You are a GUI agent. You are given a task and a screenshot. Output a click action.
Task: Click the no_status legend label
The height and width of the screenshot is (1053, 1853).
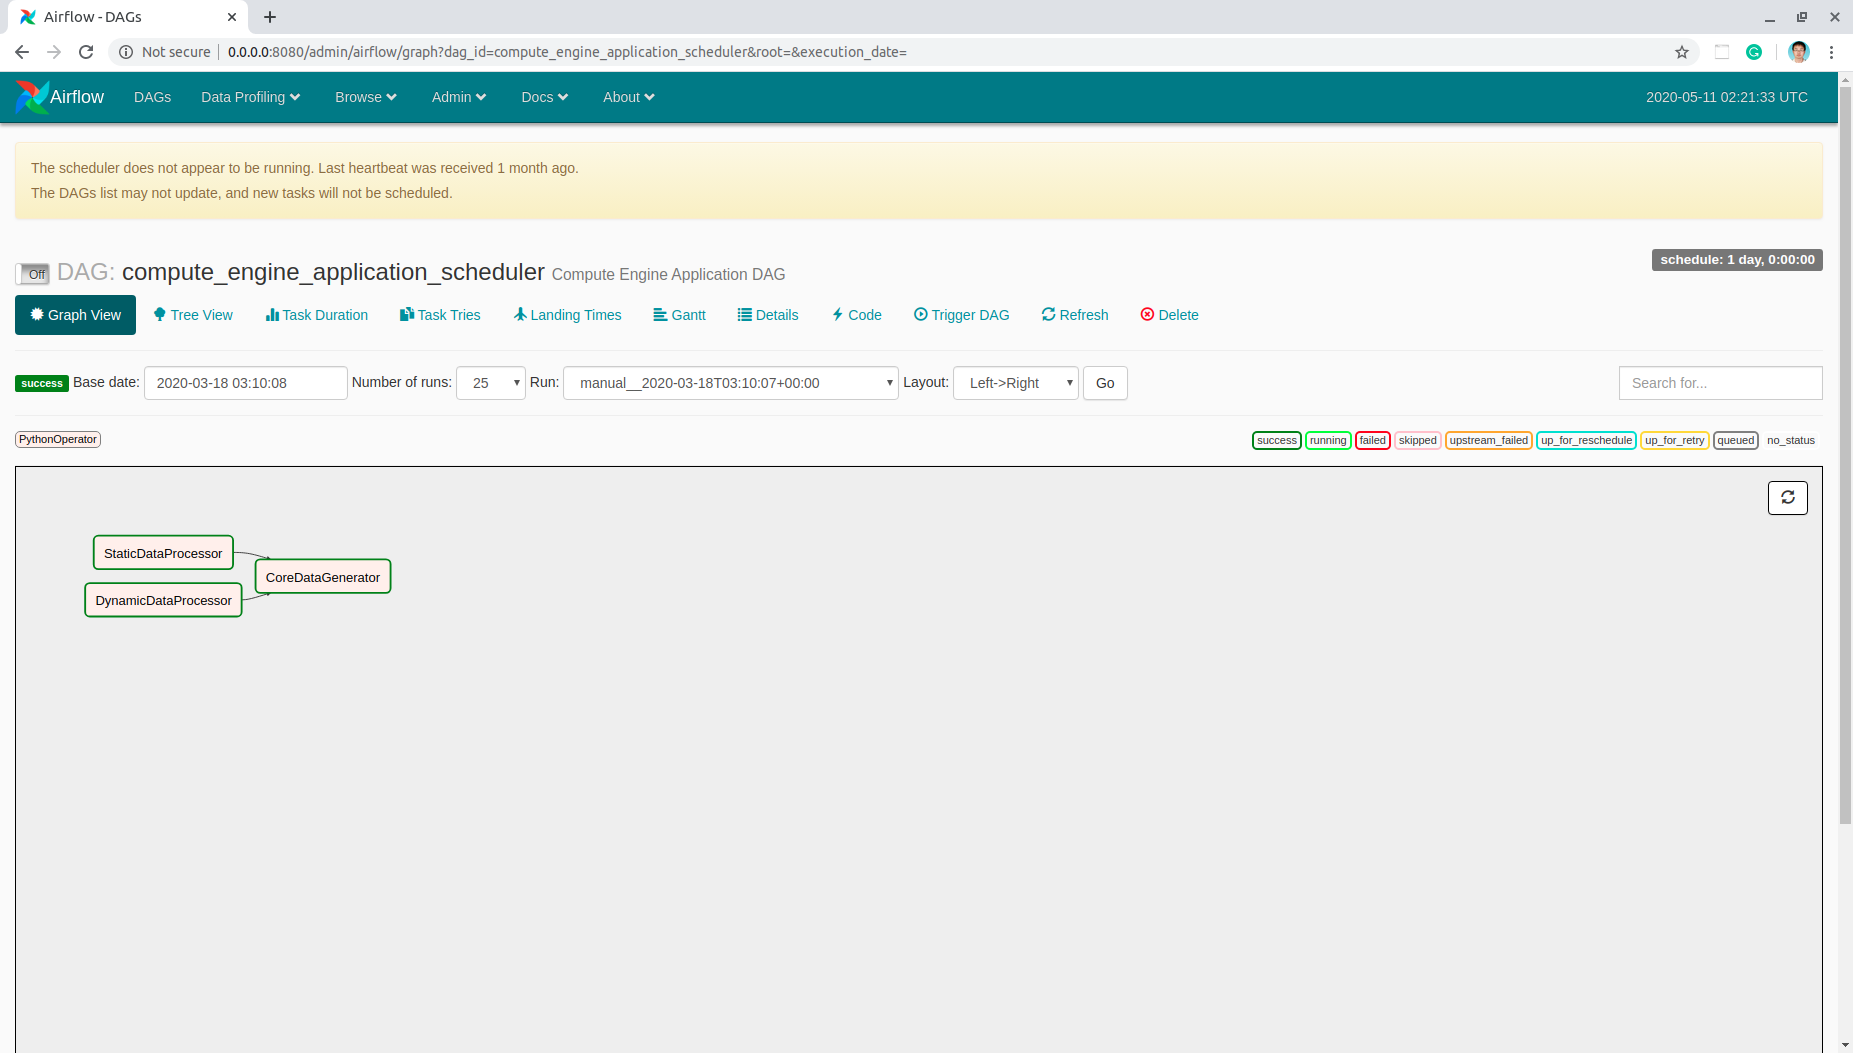[1790, 440]
